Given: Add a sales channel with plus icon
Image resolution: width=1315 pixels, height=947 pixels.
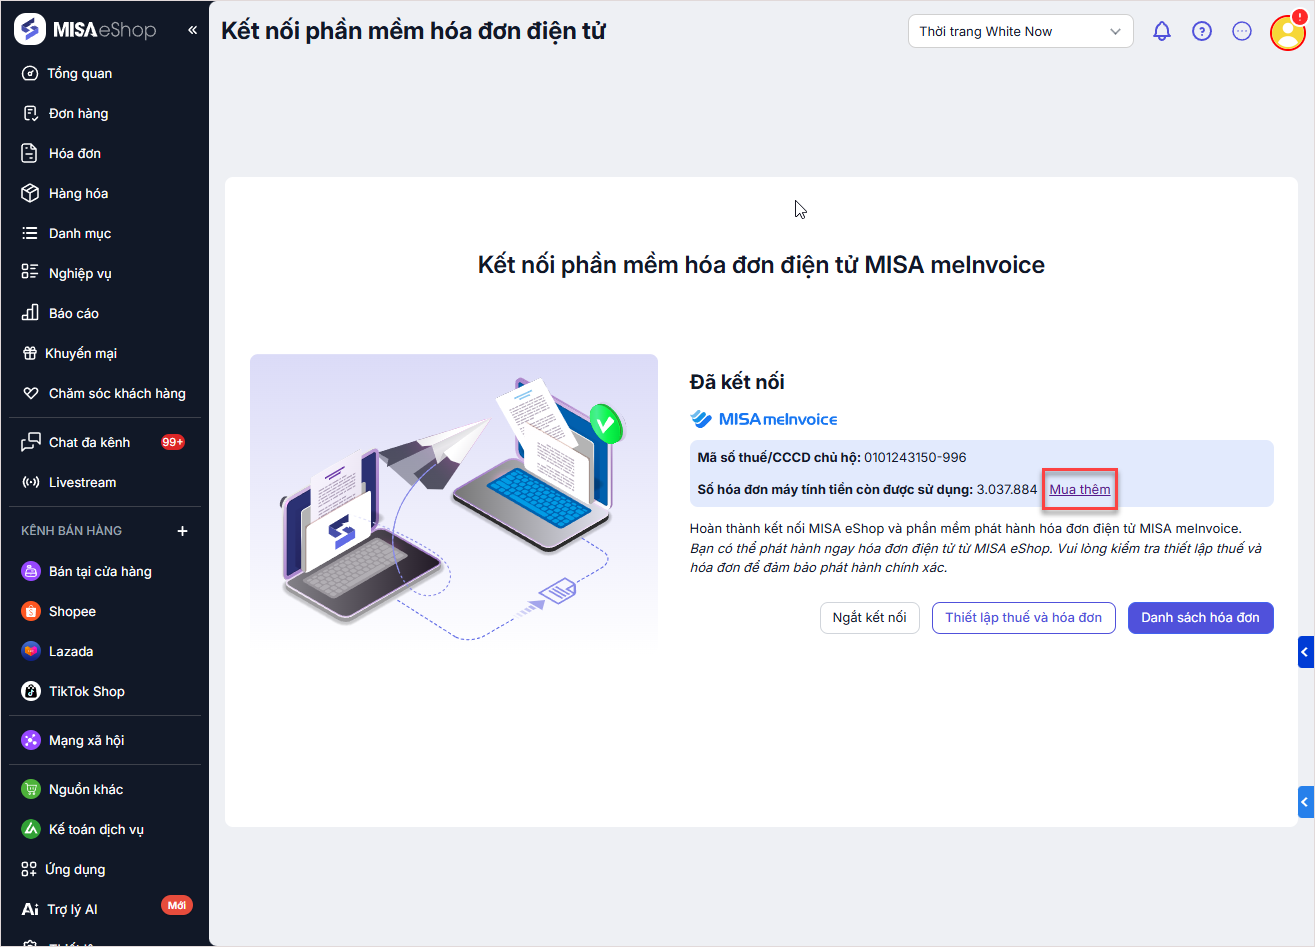Looking at the screenshot, I should (x=182, y=531).
